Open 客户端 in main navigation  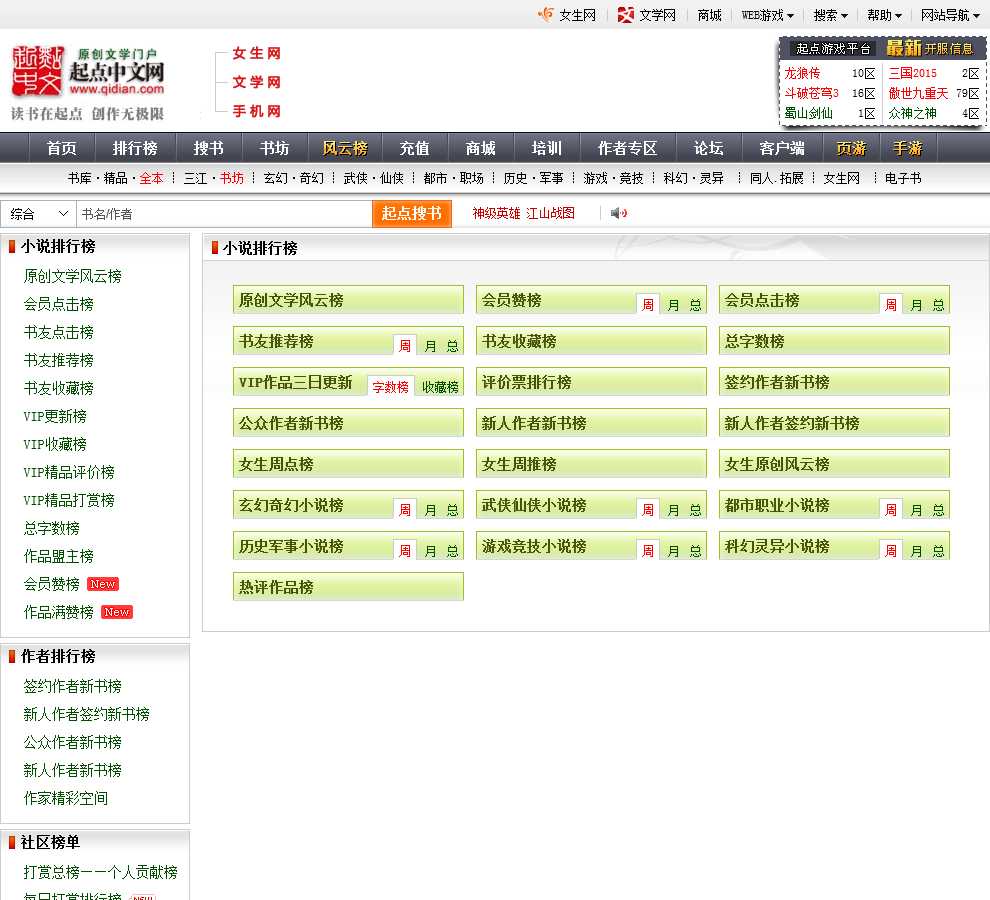click(x=782, y=148)
